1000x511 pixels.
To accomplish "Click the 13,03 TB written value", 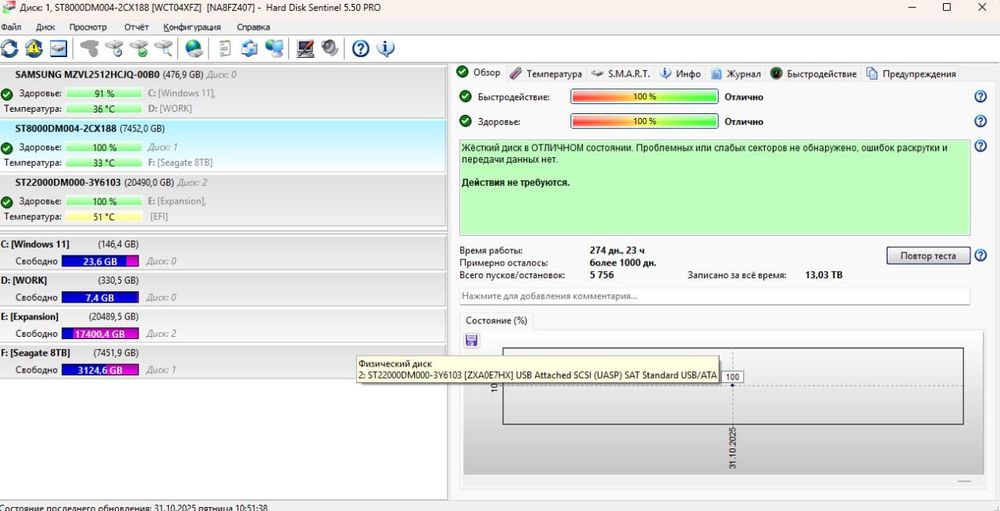I will (823, 276).
